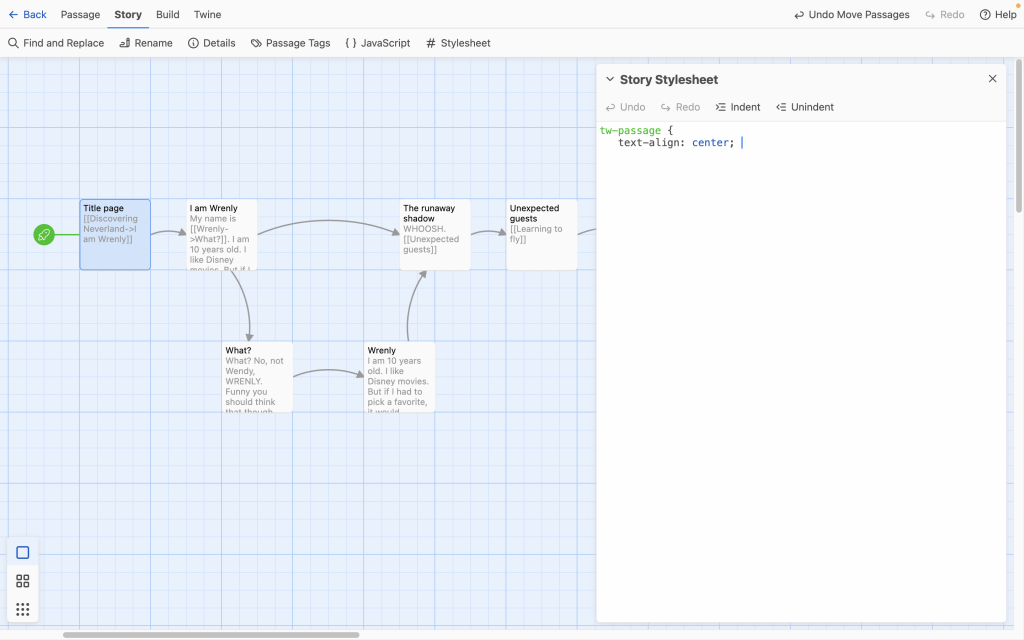Click Unindent in the stylesheet editor

pyautogui.click(x=805, y=107)
